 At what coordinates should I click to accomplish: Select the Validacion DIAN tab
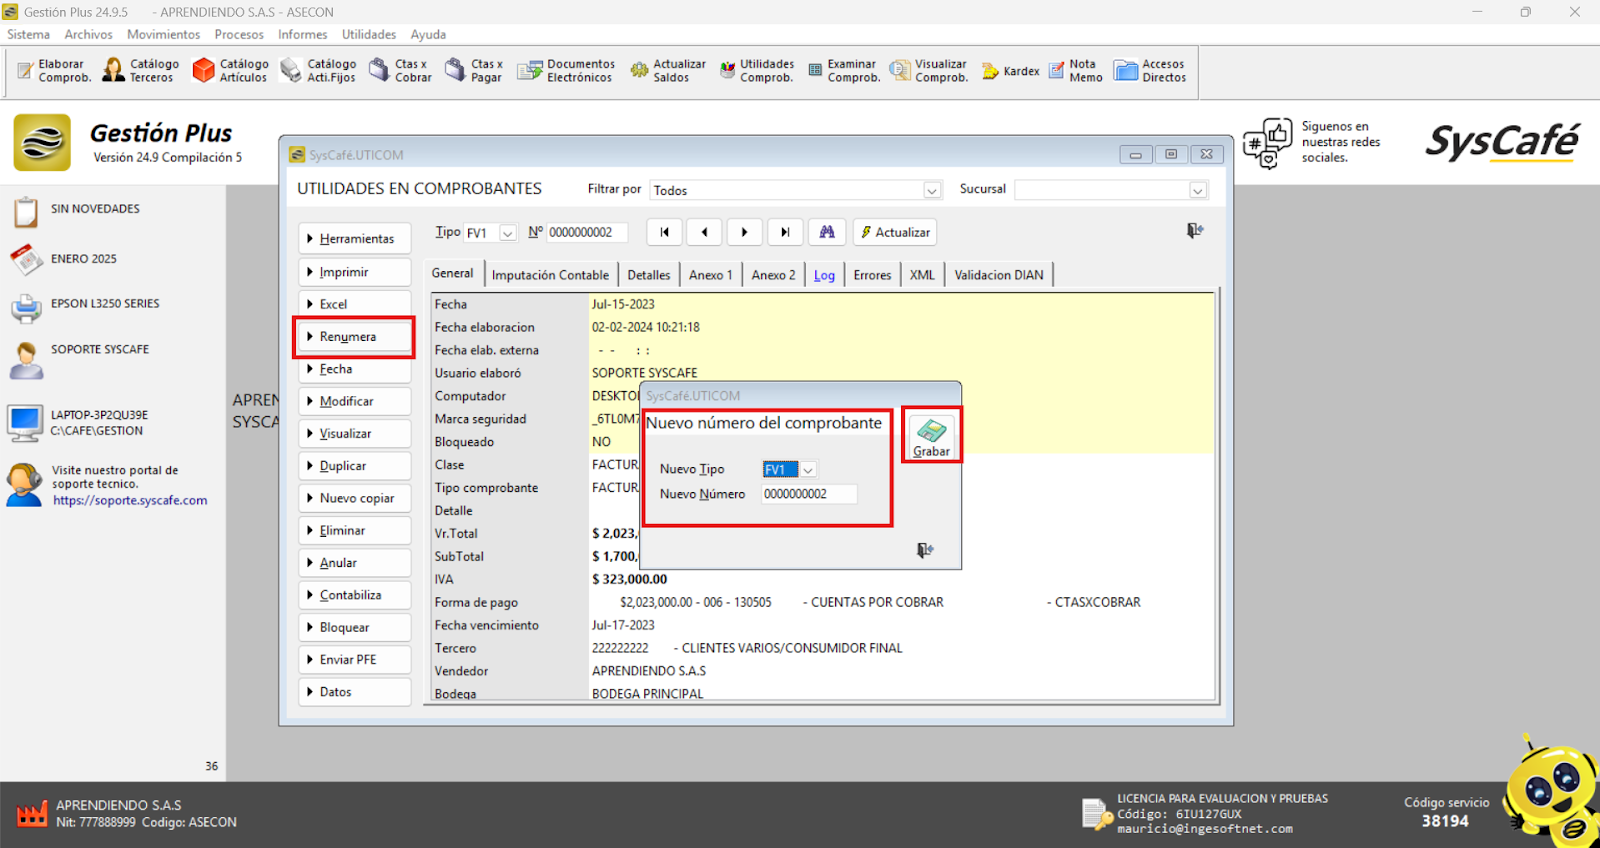click(998, 275)
